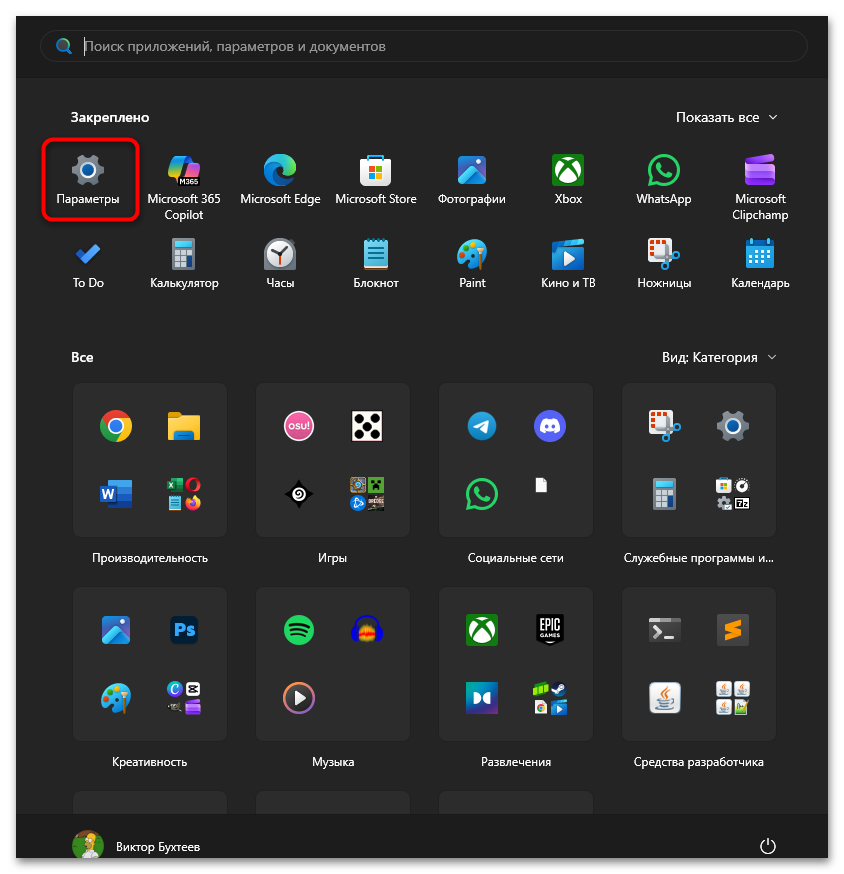Launch media player in Музыка group
The image size is (844, 874).
point(299,698)
